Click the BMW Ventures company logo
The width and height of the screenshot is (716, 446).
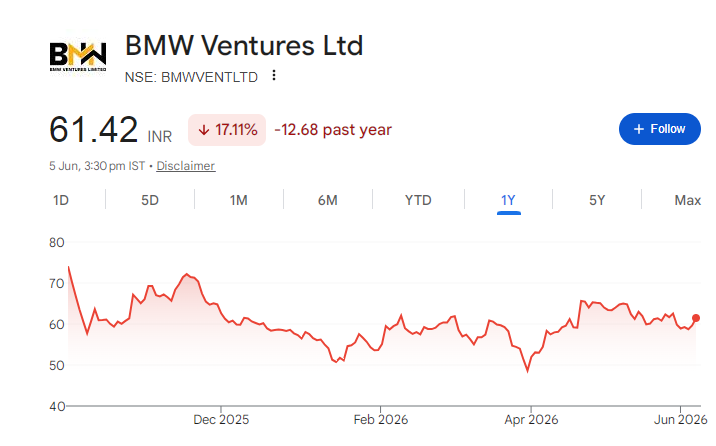pyautogui.click(x=78, y=55)
